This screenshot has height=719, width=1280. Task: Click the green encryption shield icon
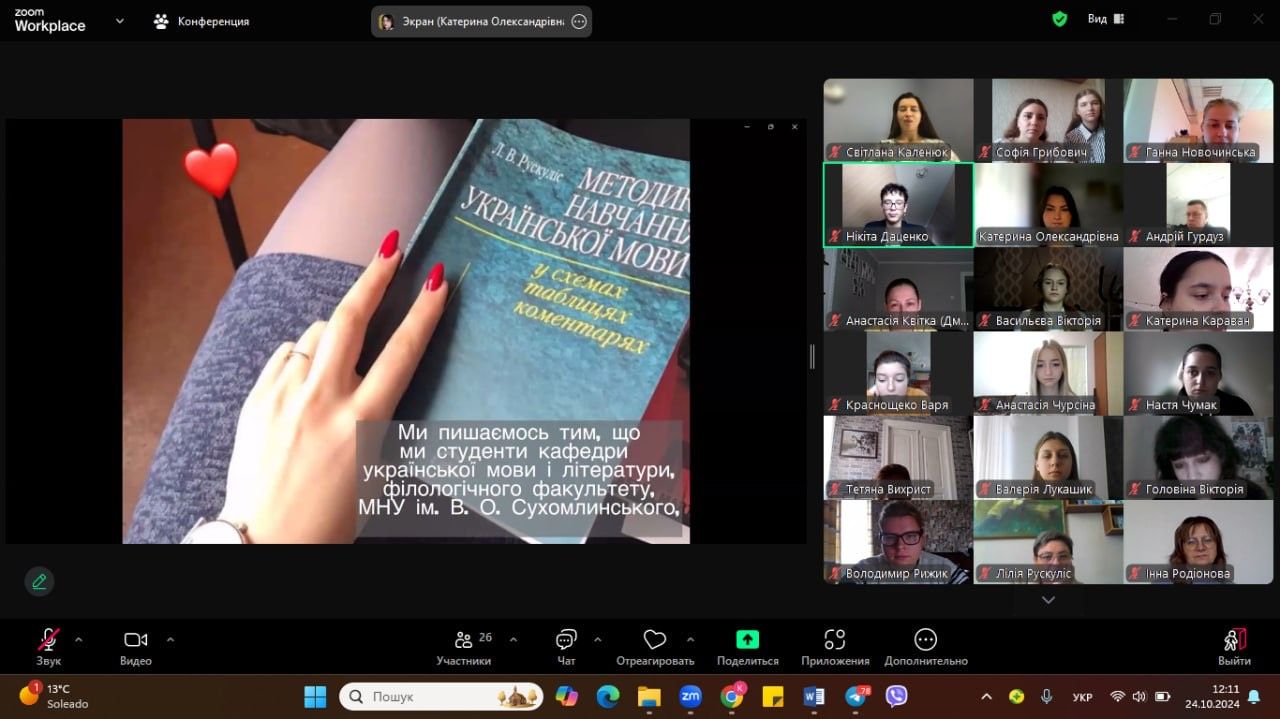click(1059, 19)
